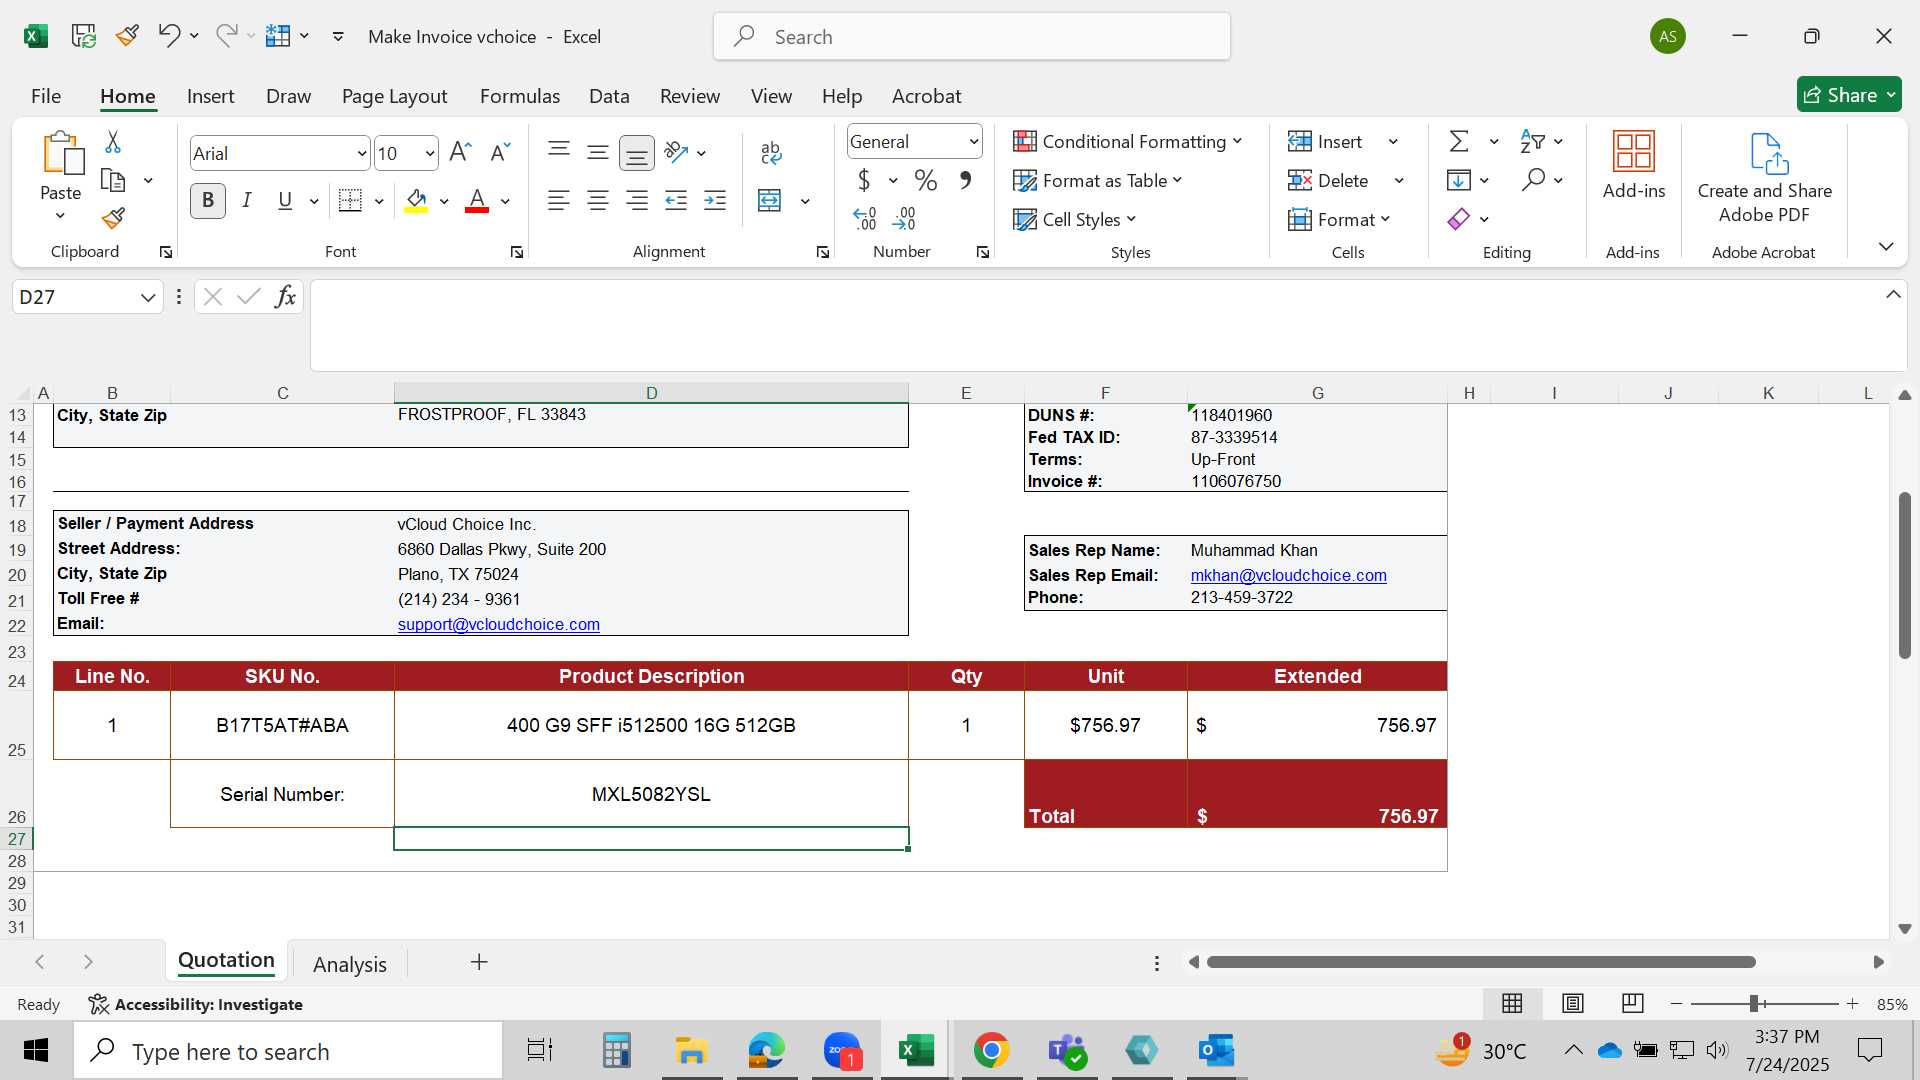Apply the Borders button
Viewport: 1920px width, 1080px height.
pyautogui.click(x=350, y=201)
